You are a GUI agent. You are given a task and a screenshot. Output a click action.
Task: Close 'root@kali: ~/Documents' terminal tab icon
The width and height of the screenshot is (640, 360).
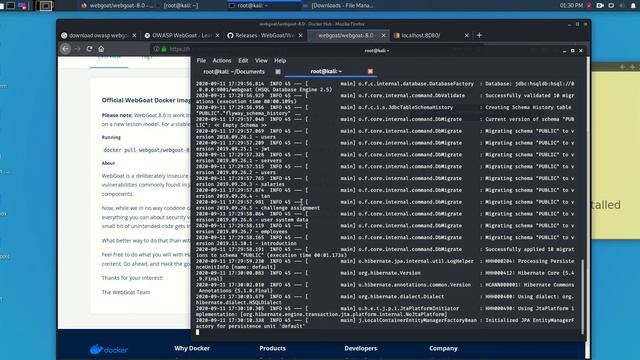pos(278,71)
